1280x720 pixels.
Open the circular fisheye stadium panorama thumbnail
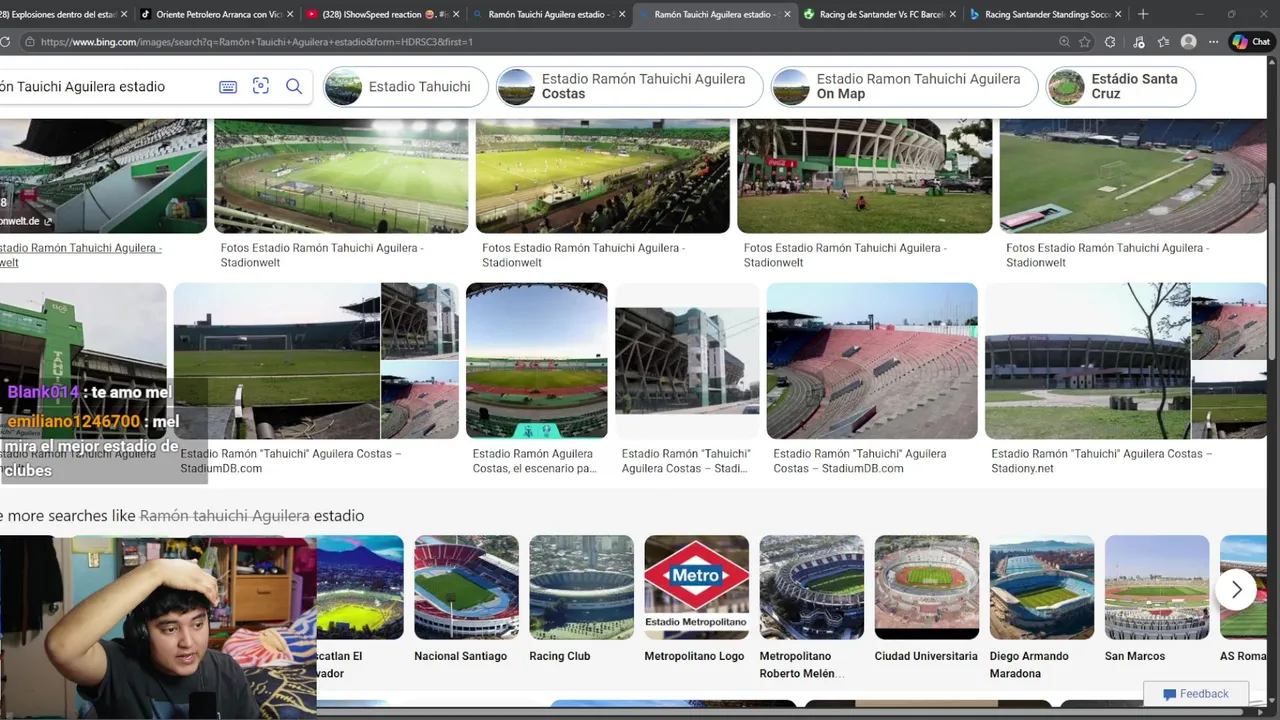(537, 361)
